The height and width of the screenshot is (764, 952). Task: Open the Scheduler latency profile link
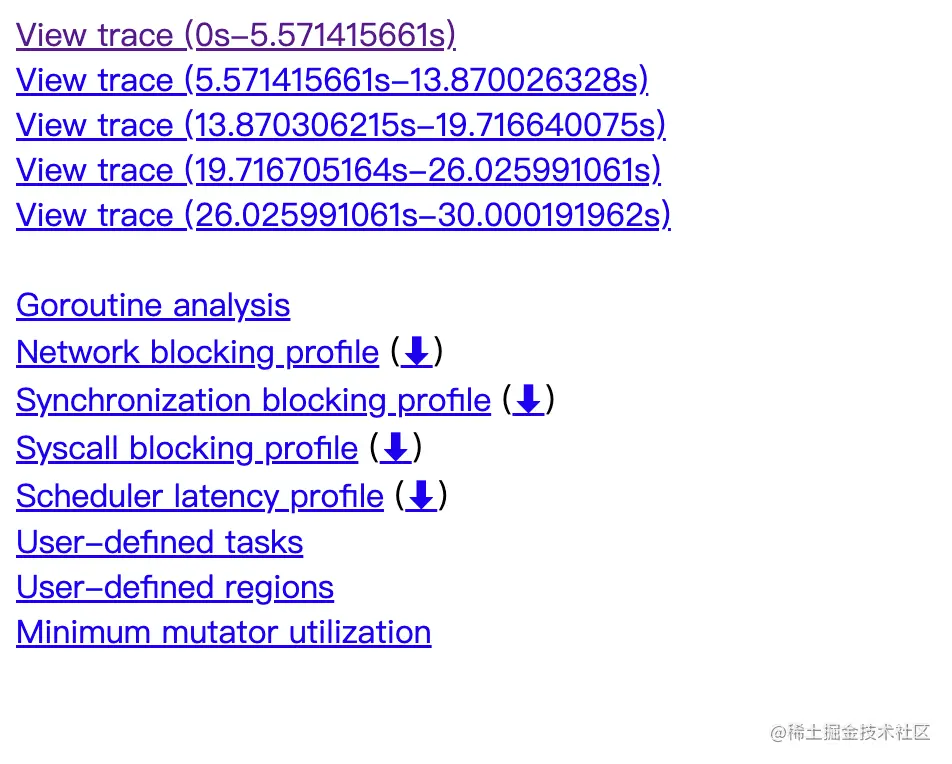(200, 496)
